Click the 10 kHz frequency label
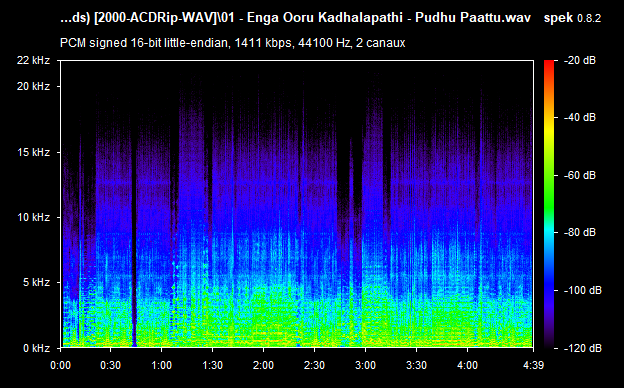The image size is (624, 388). 33,217
